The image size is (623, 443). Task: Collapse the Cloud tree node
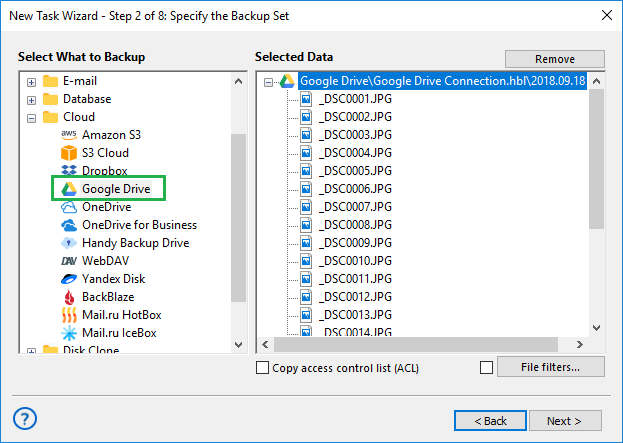coord(31,118)
